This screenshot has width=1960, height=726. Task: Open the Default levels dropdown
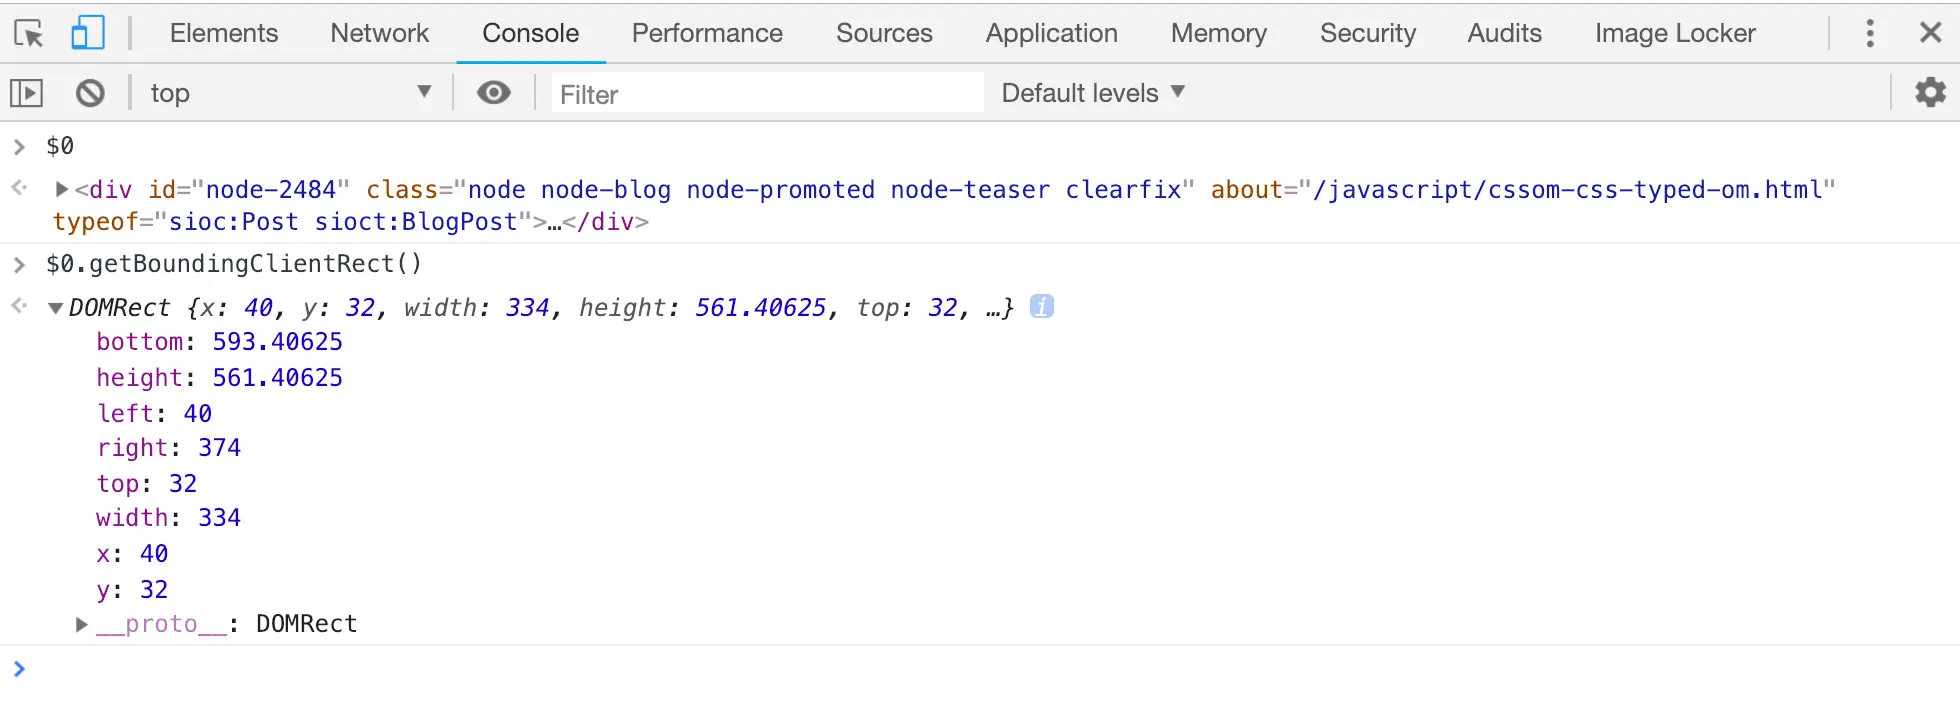coord(1093,93)
